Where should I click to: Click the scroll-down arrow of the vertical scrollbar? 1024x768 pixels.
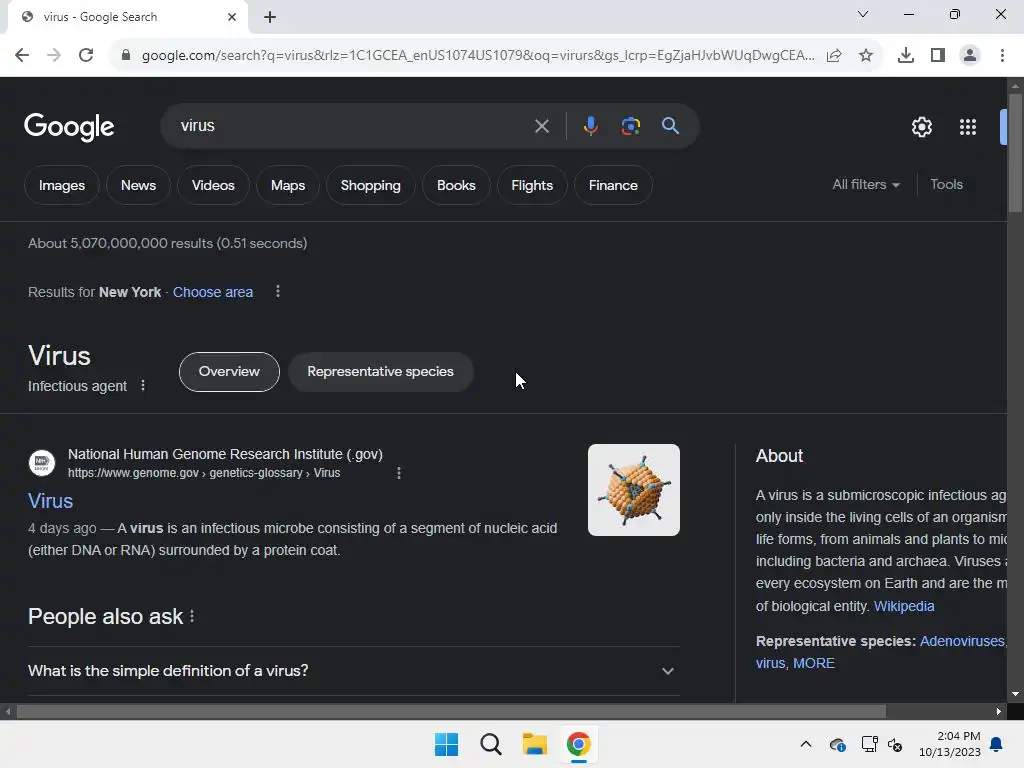[1015, 694]
